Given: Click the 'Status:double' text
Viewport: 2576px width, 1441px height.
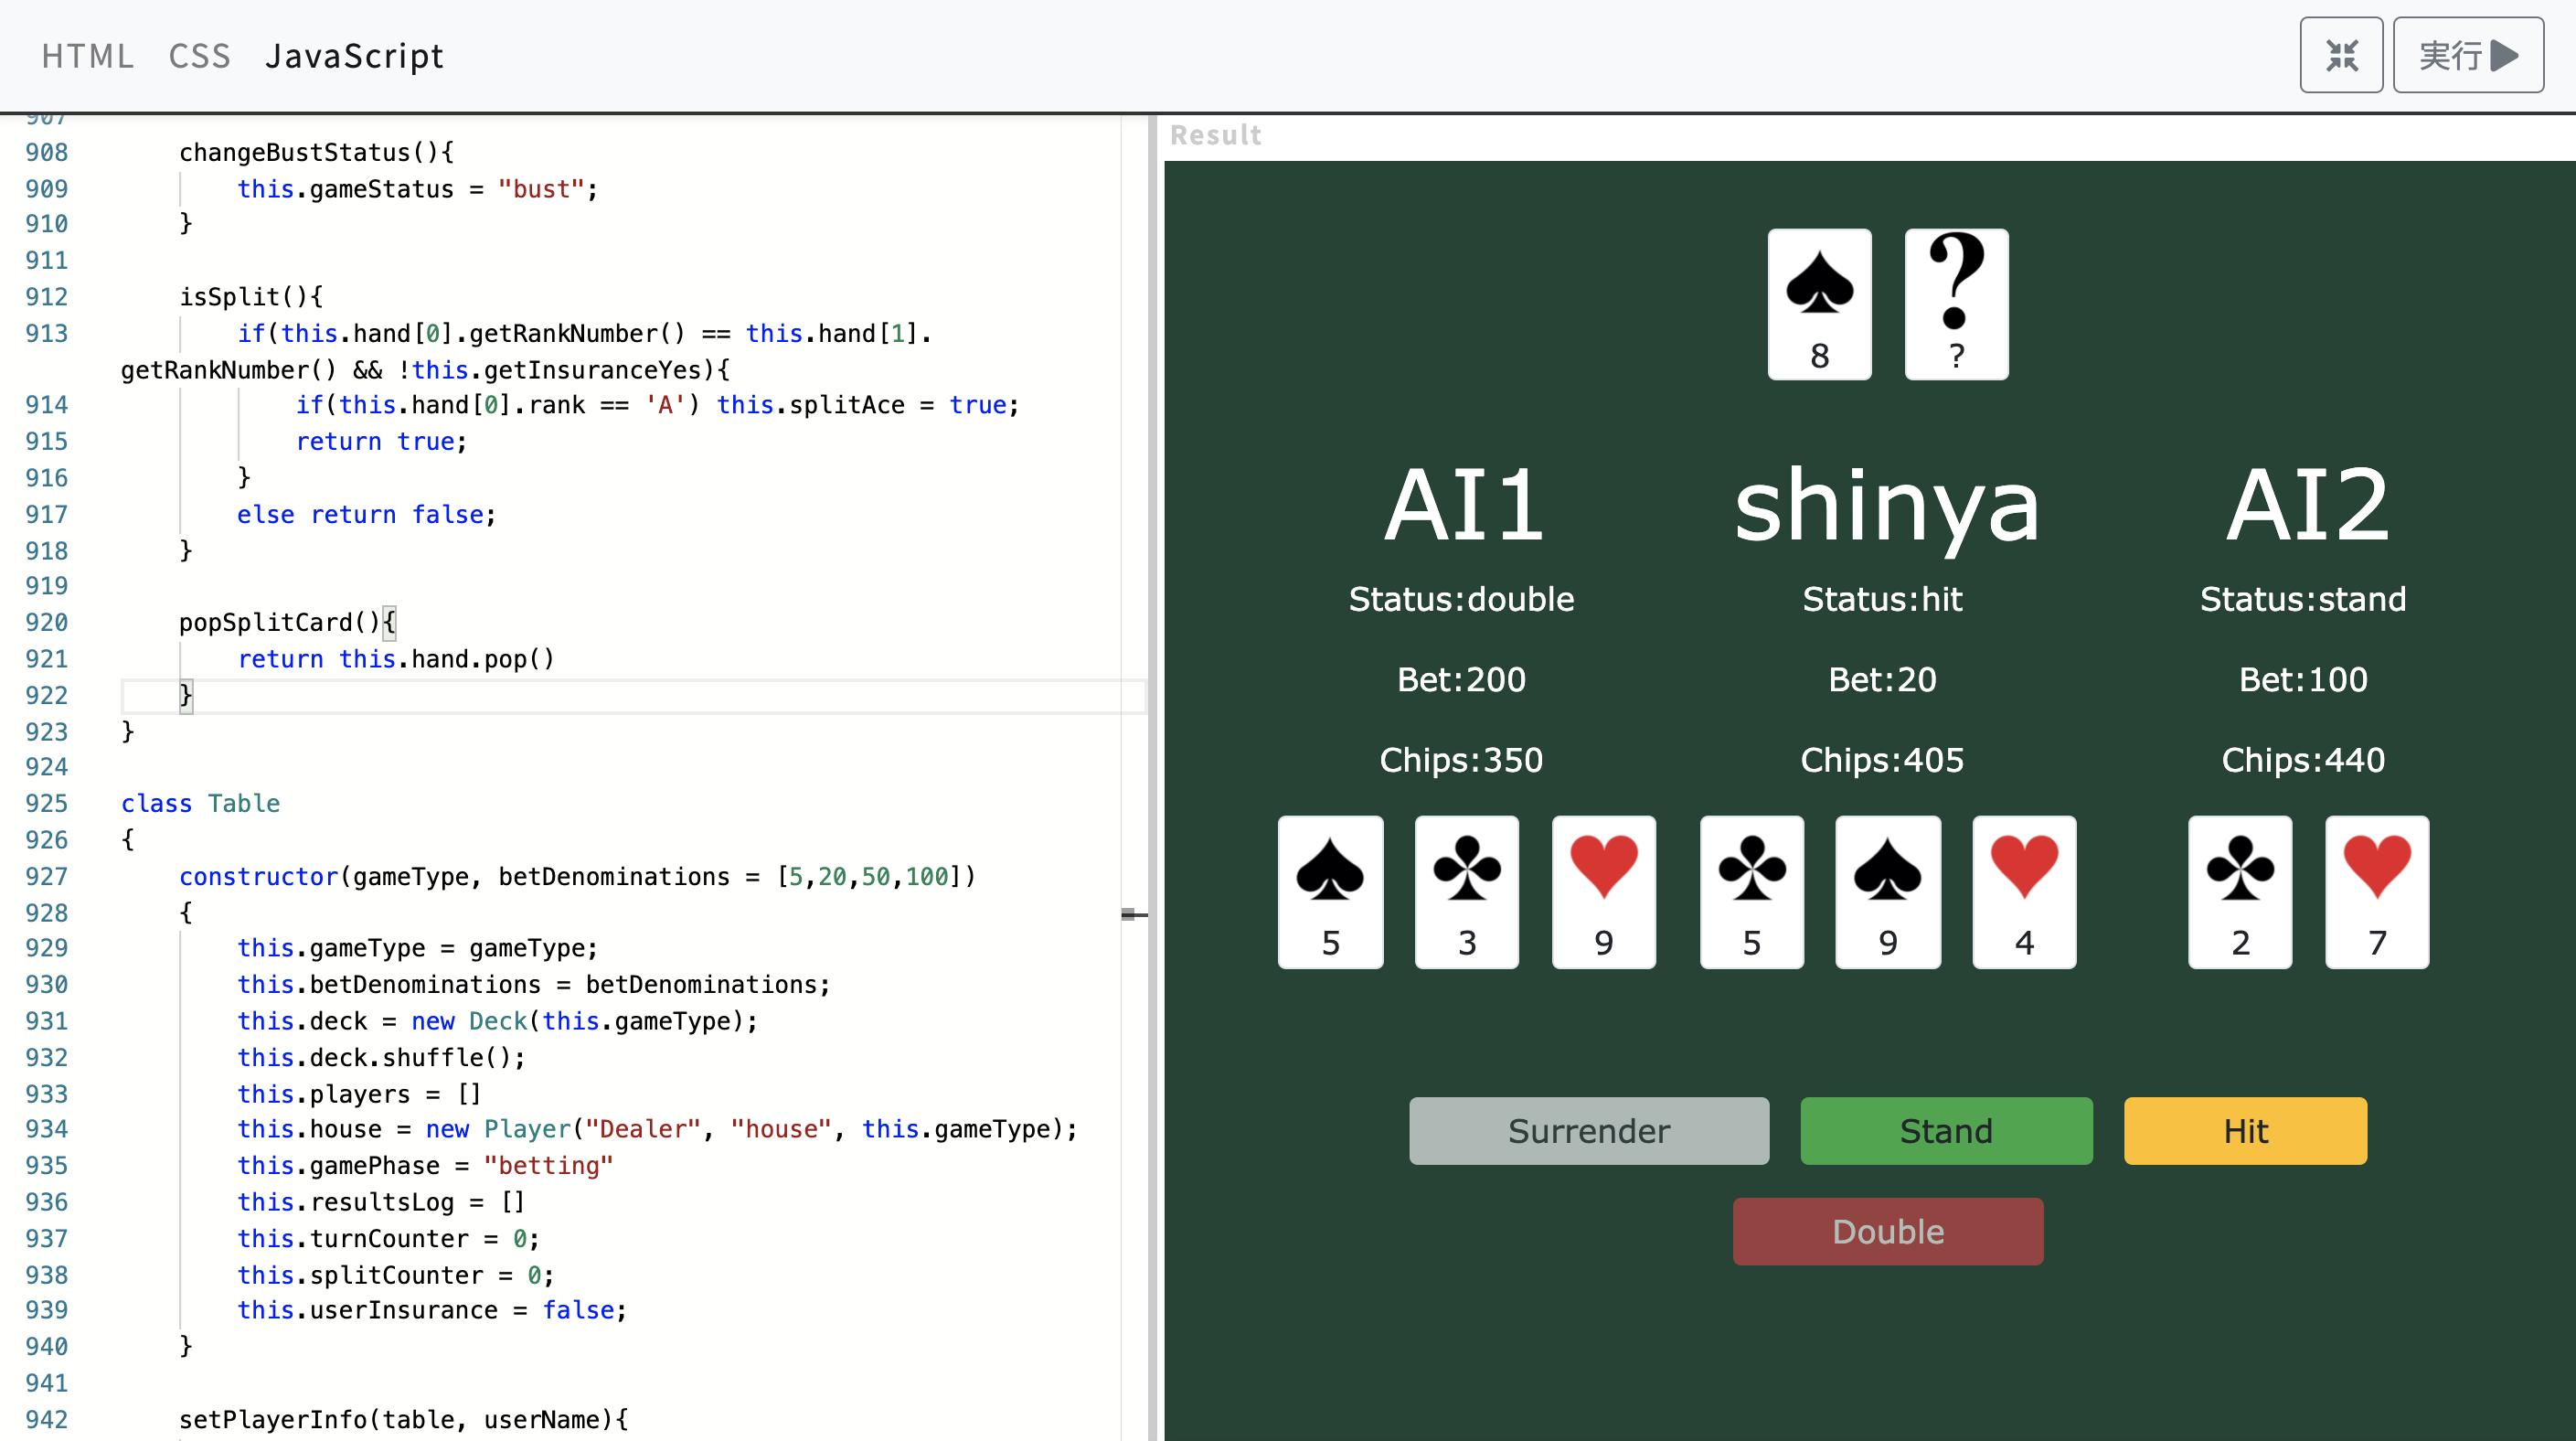Looking at the screenshot, I should pos(1461,599).
